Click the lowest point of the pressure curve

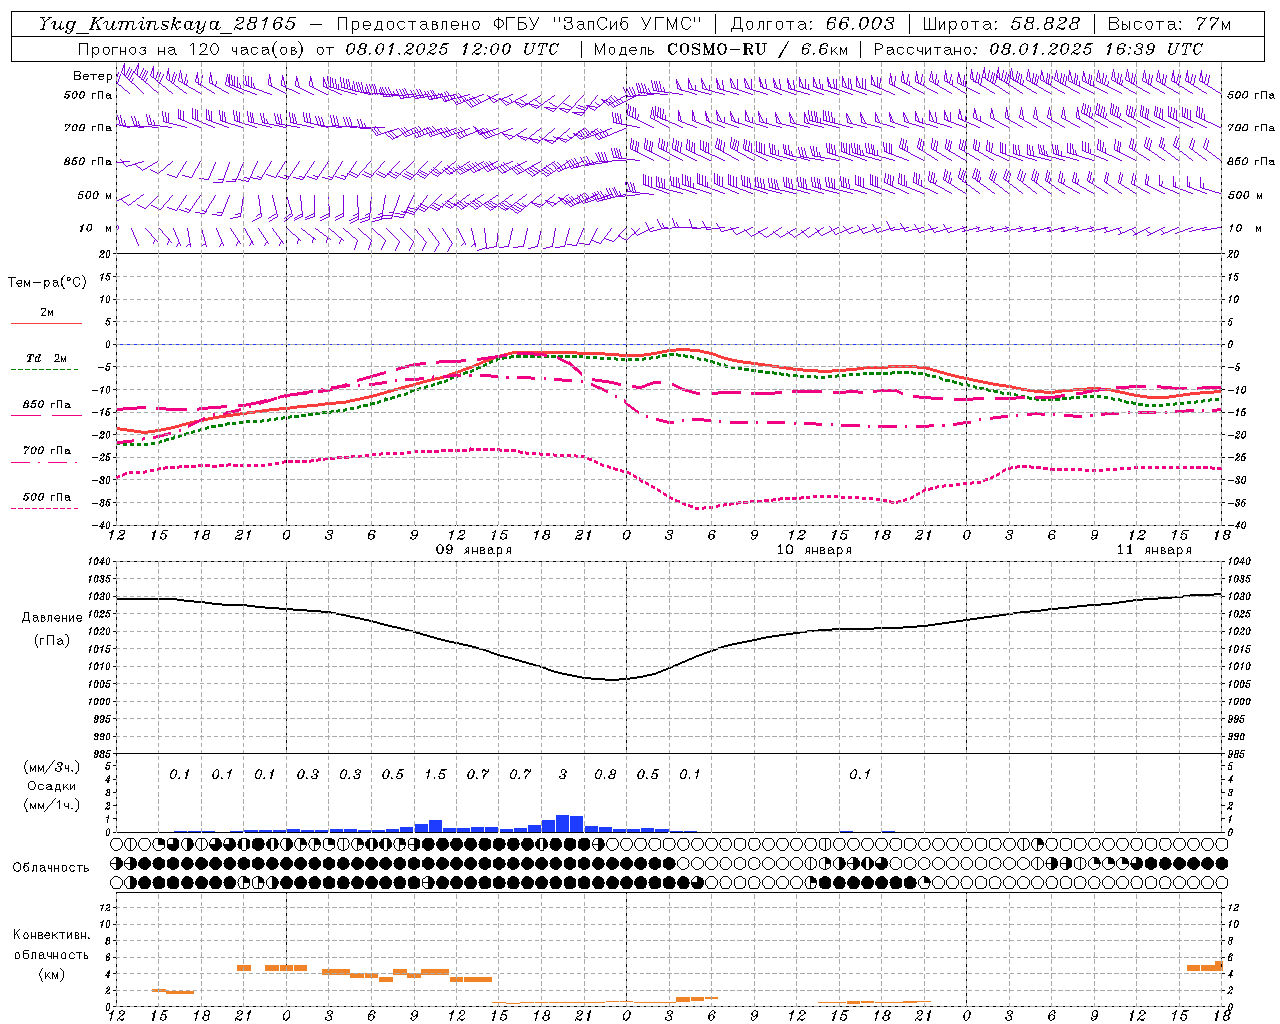(612, 680)
